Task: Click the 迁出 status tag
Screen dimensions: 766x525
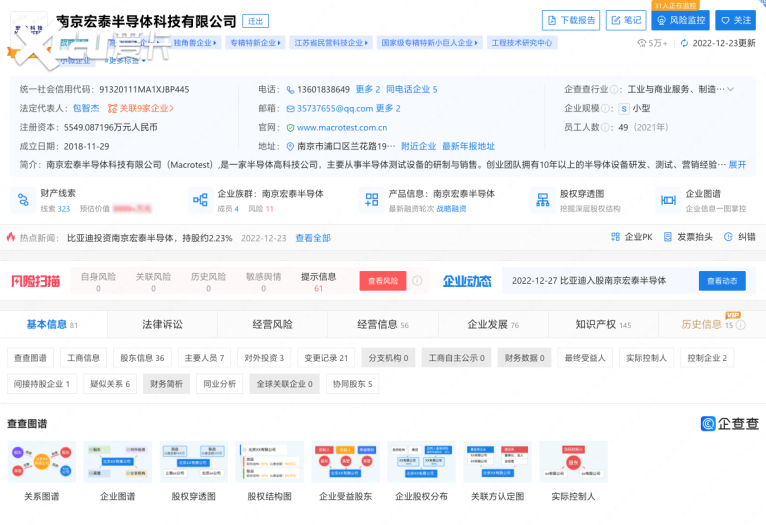Action: point(255,21)
